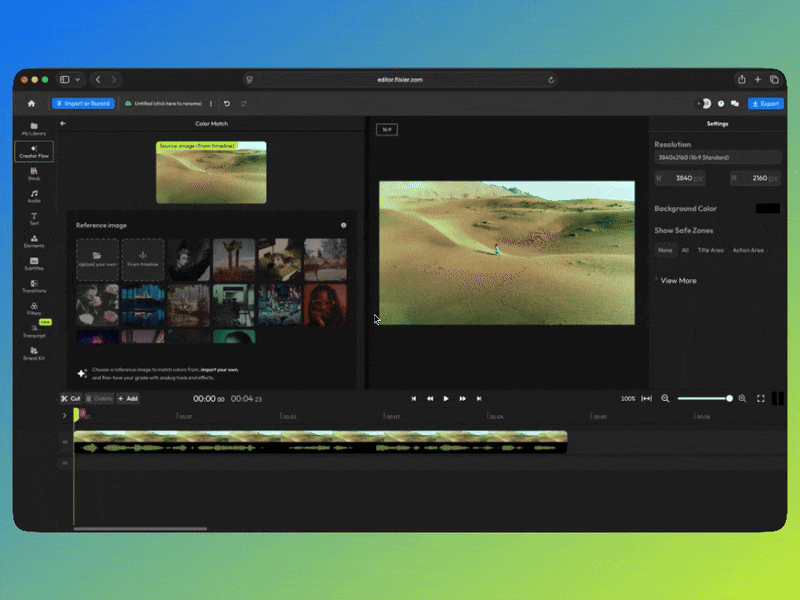Select the Action Area safe zone
The width and height of the screenshot is (800, 600).
(748, 250)
